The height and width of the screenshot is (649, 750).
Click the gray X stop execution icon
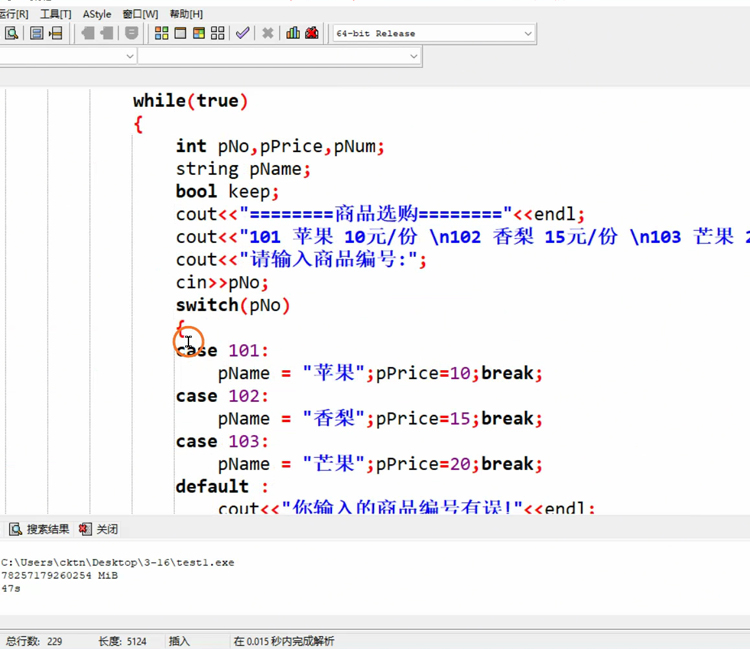tap(268, 33)
